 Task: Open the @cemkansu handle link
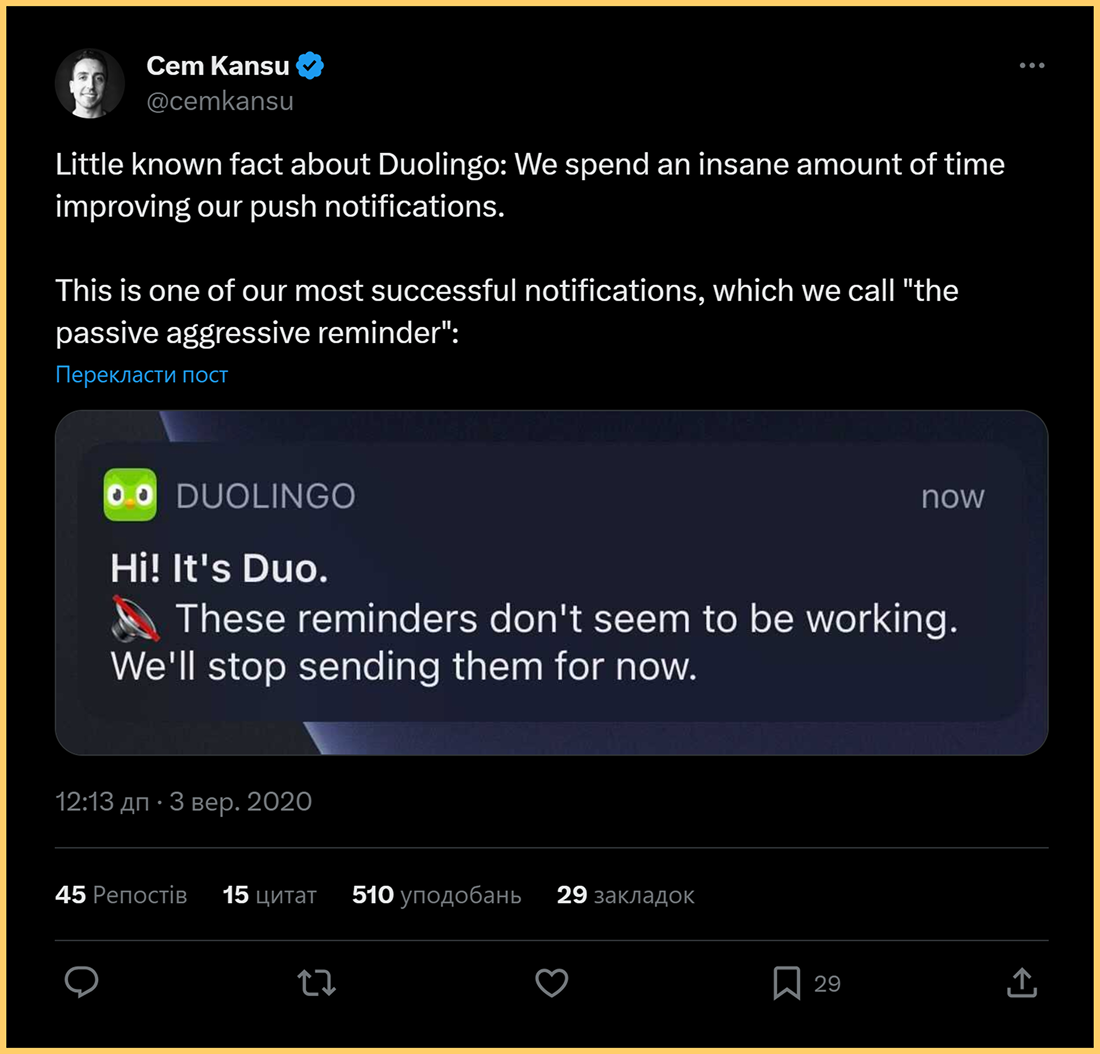click(x=220, y=101)
